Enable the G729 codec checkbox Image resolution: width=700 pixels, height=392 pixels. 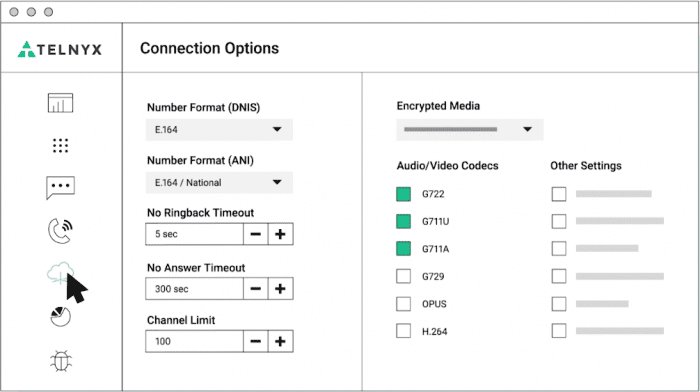coord(404,276)
